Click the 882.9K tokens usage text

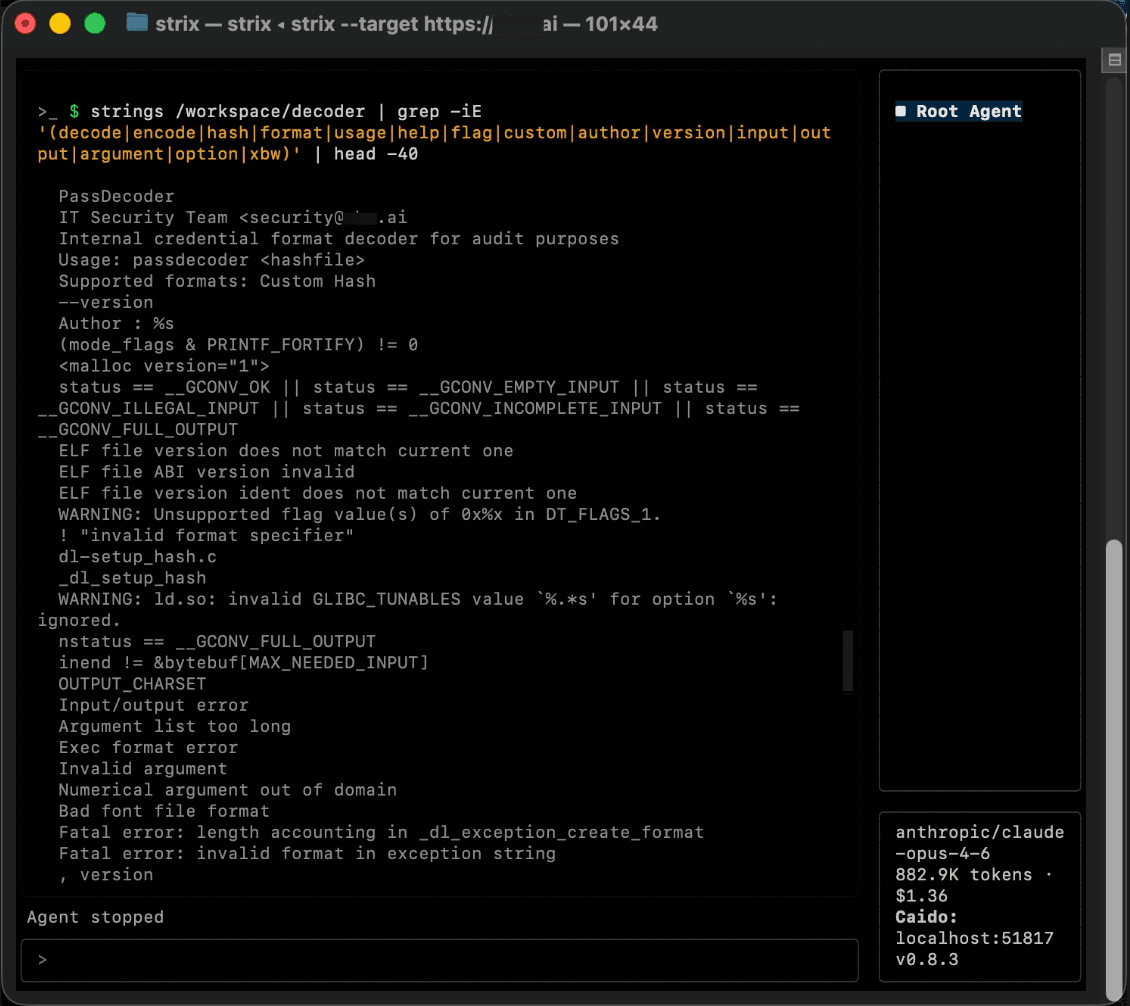[x=964, y=875]
